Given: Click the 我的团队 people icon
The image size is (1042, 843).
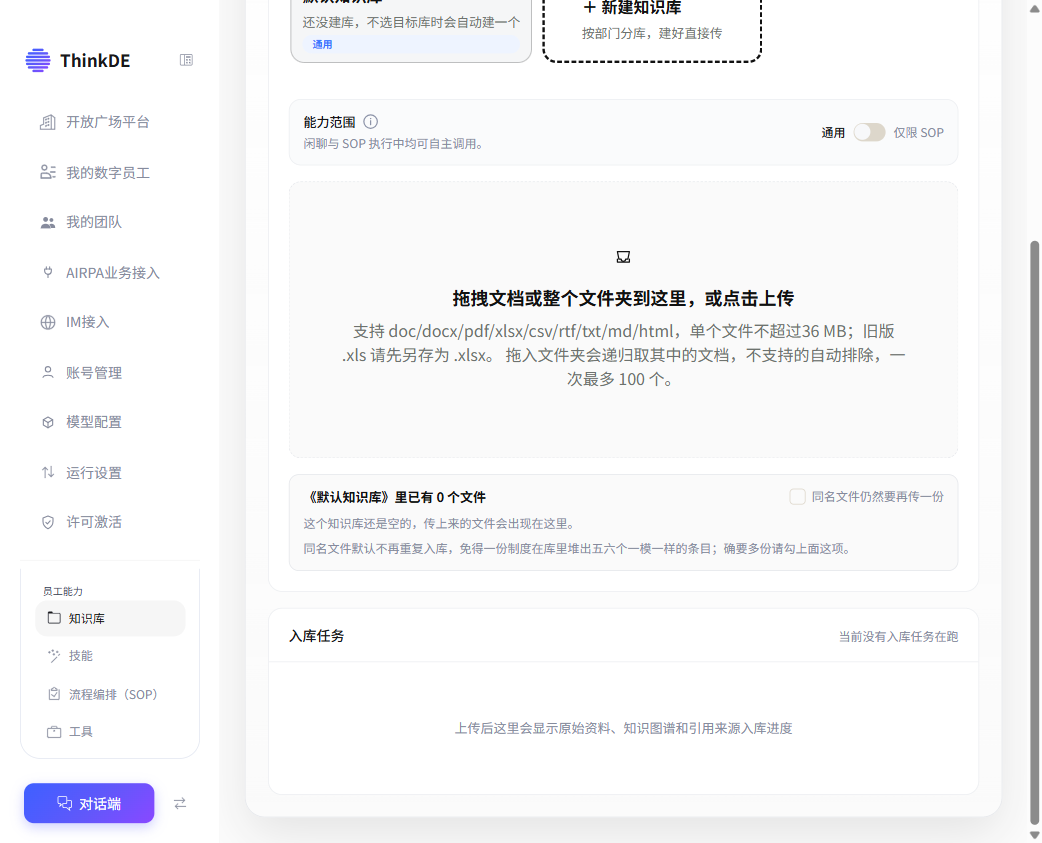Looking at the screenshot, I should pyautogui.click(x=48, y=223).
